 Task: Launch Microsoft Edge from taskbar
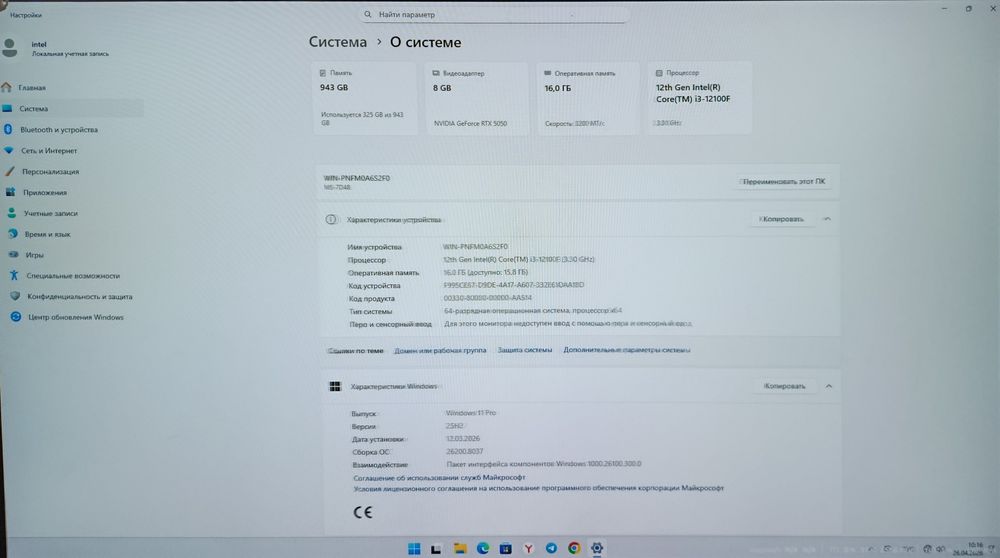coord(483,548)
